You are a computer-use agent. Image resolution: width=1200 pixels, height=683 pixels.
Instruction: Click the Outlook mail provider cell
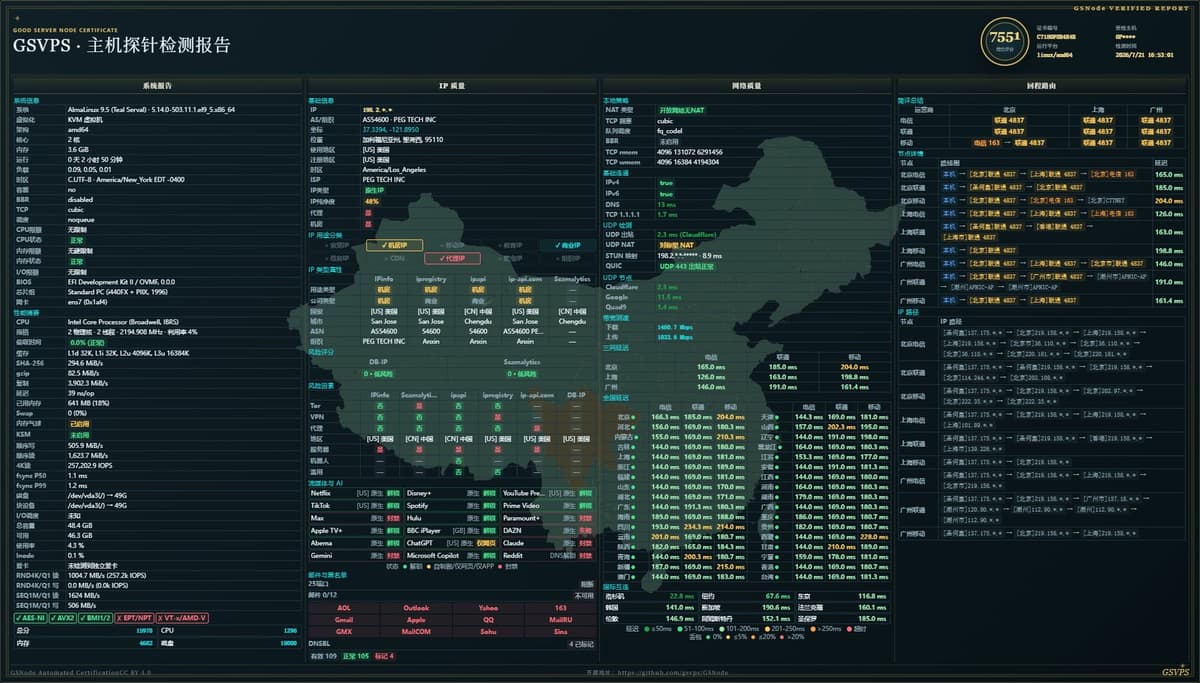416,608
